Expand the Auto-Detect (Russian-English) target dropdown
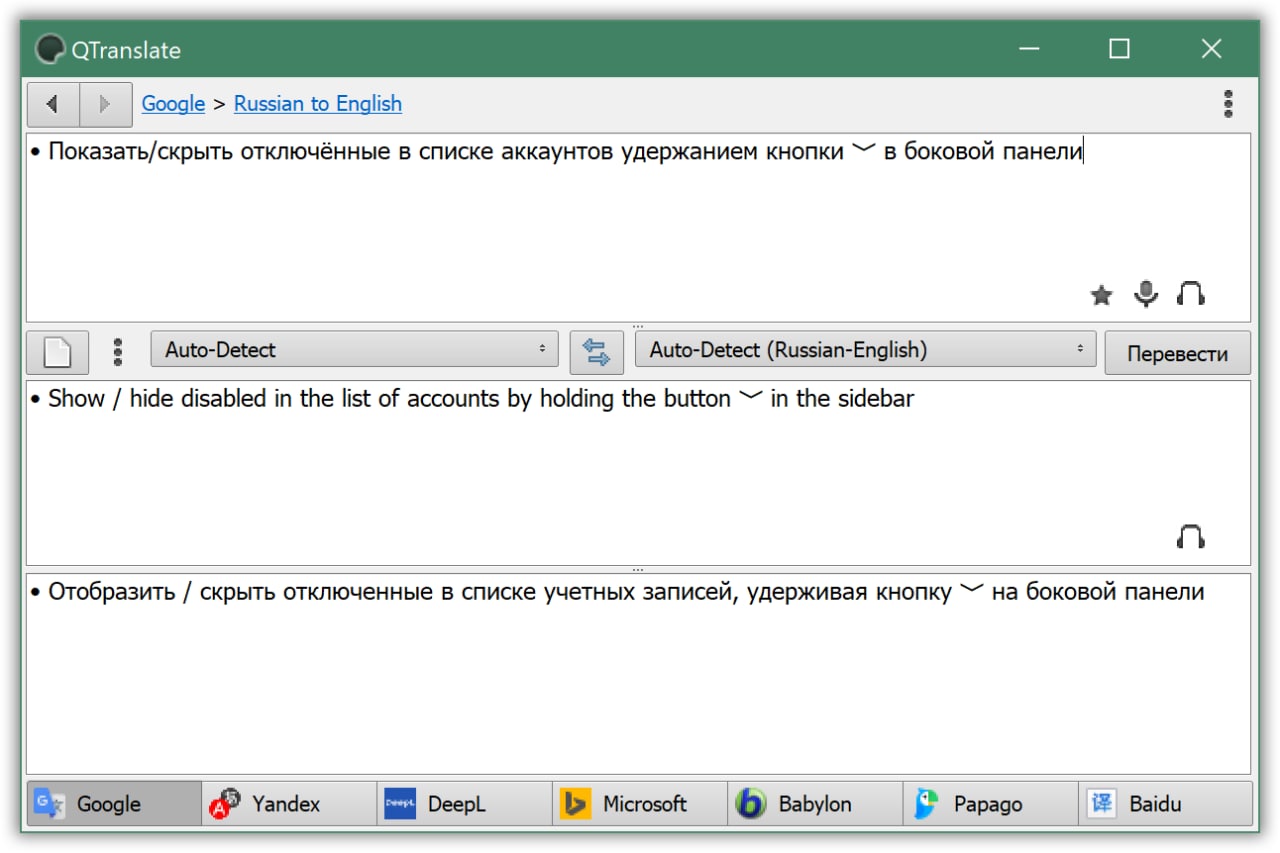 [865, 350]
